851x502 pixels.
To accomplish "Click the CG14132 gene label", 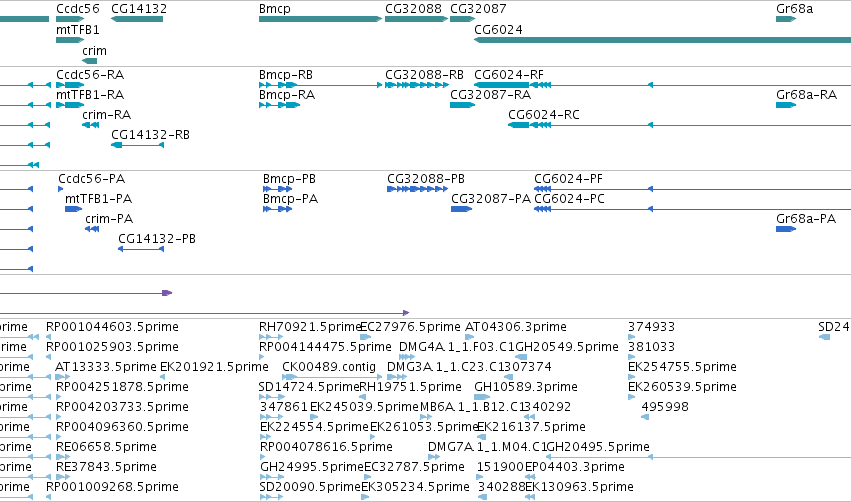I will (x=139, y=9).
